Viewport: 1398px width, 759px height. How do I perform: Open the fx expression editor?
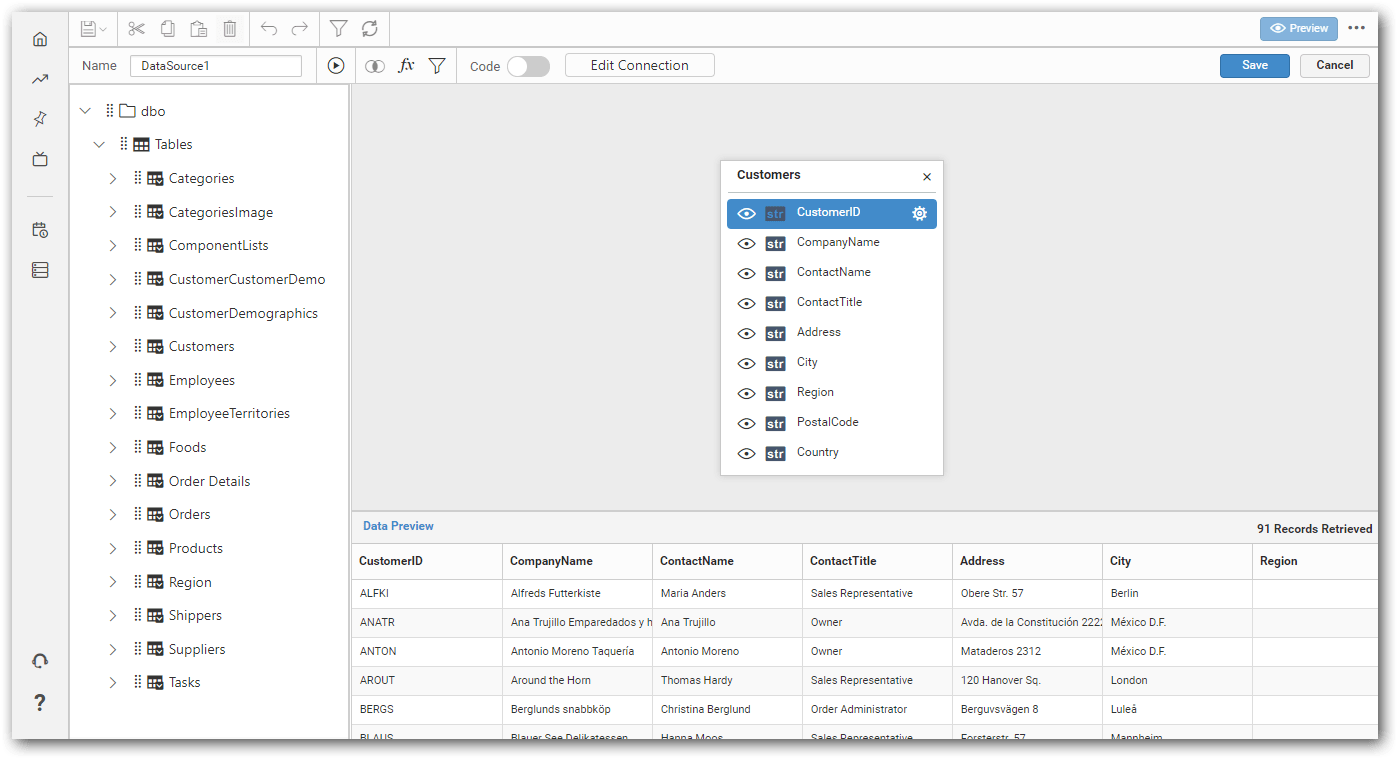406,65
